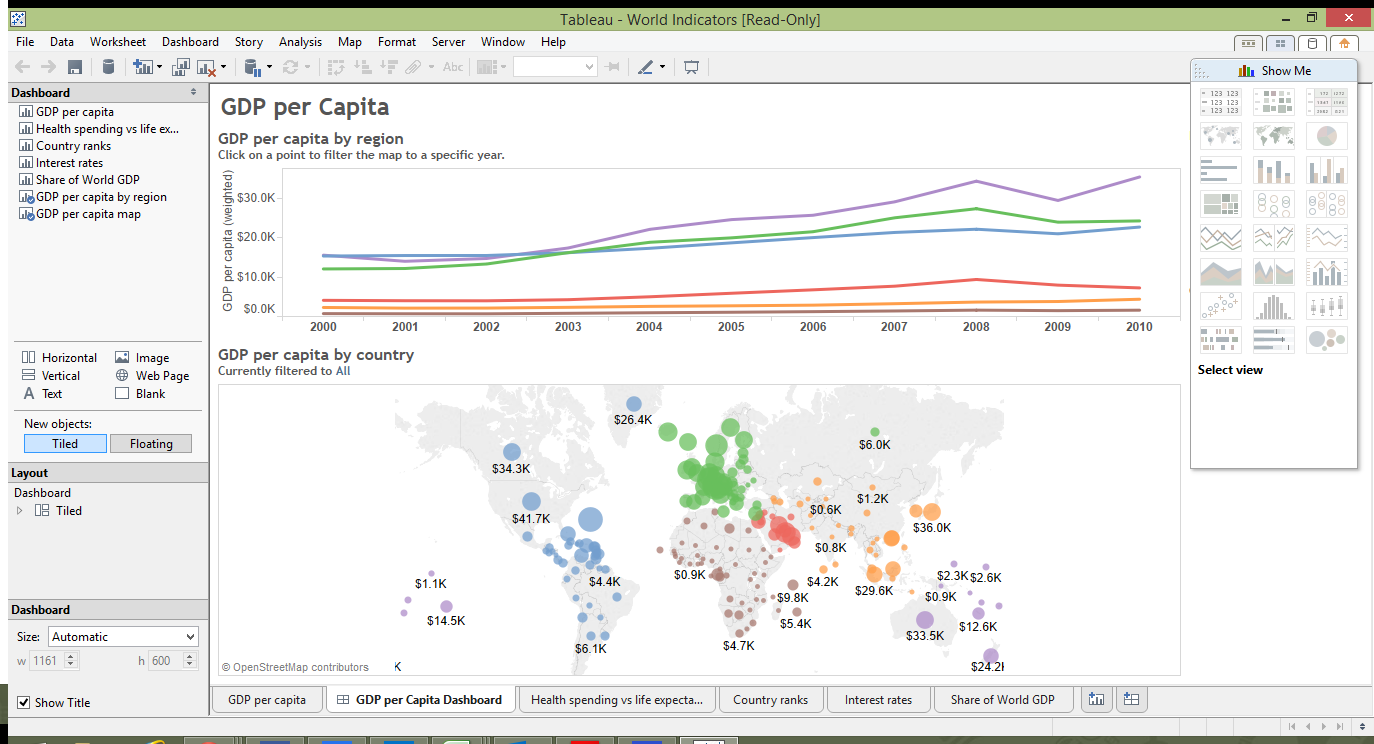The height and width of the screenshot is (744, 1374).
Task: Click the Save icon
Action: (73, 66)
